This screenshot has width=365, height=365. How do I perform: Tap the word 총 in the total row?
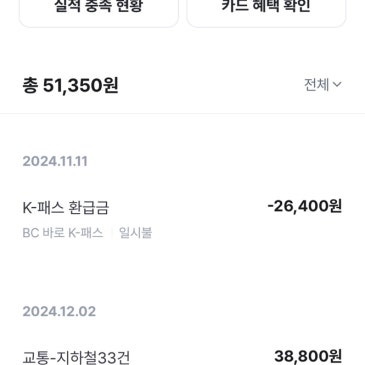[x=30, y=86]
